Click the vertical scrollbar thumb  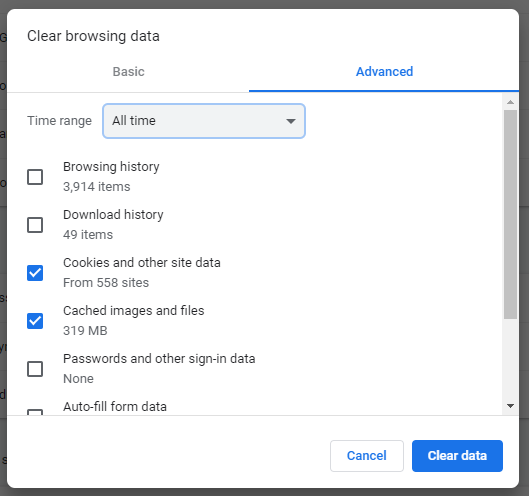[x=510, y=214]
